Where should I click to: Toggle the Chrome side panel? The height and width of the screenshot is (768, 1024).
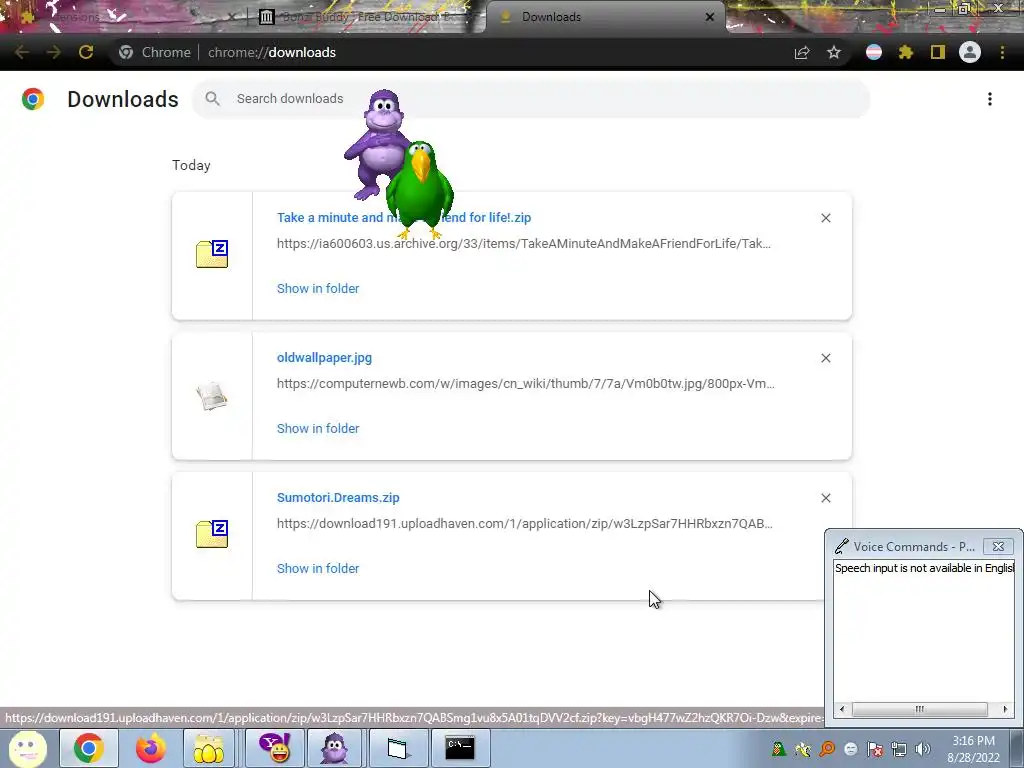click(938, 52)
